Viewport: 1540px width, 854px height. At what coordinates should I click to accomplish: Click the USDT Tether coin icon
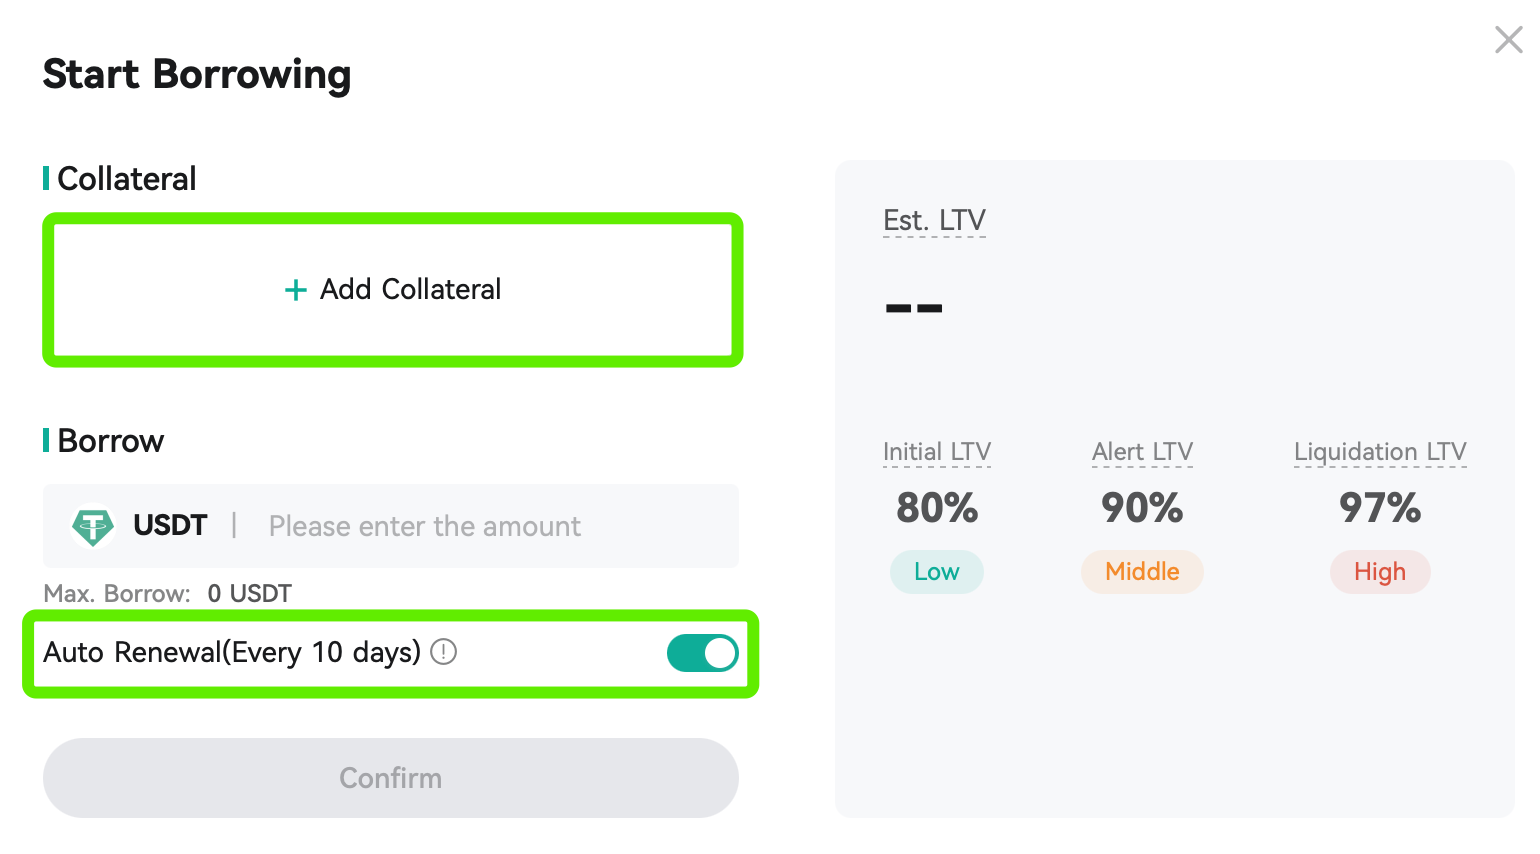[93, 526]
